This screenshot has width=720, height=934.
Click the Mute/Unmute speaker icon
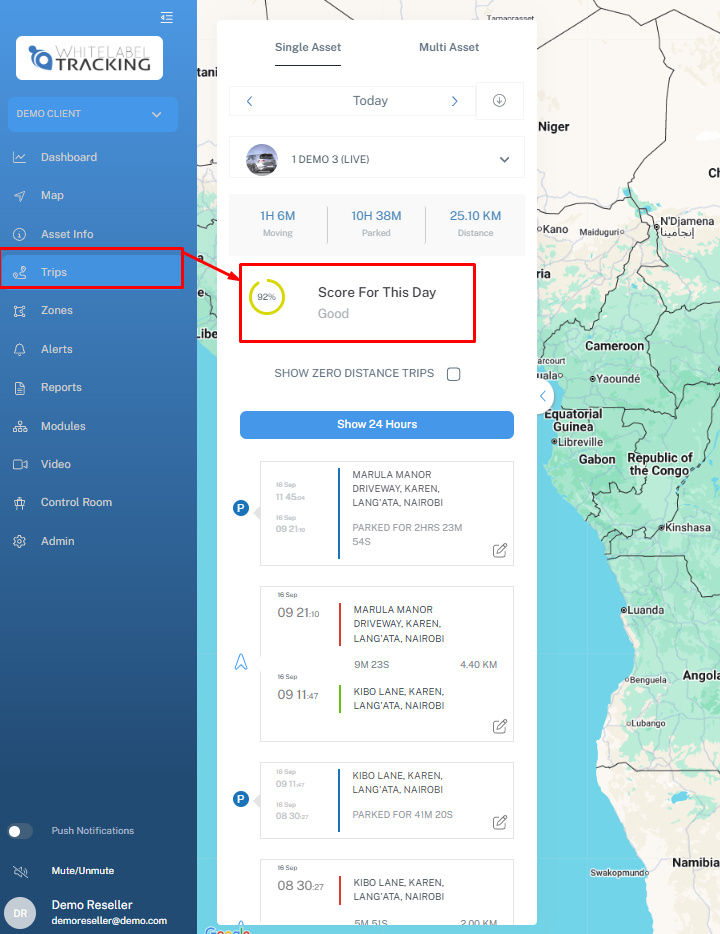tap(19, 871)
